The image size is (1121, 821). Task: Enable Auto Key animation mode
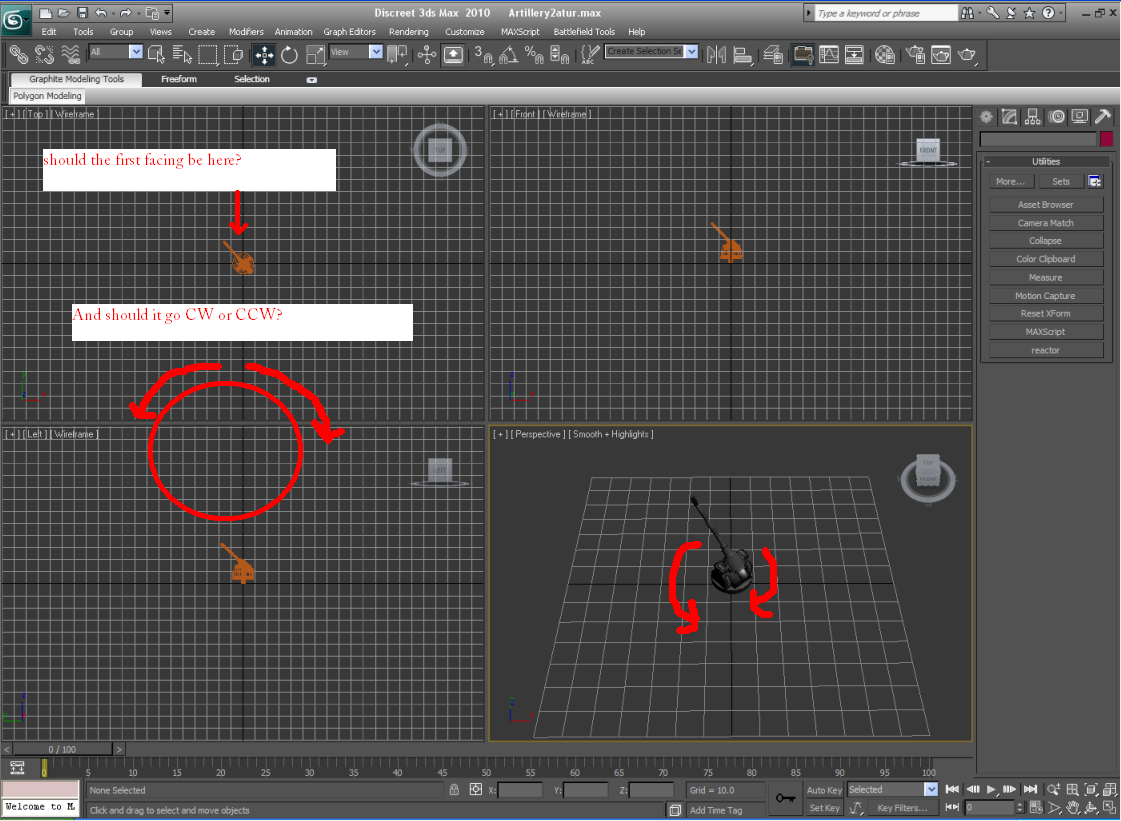(822, 790)
